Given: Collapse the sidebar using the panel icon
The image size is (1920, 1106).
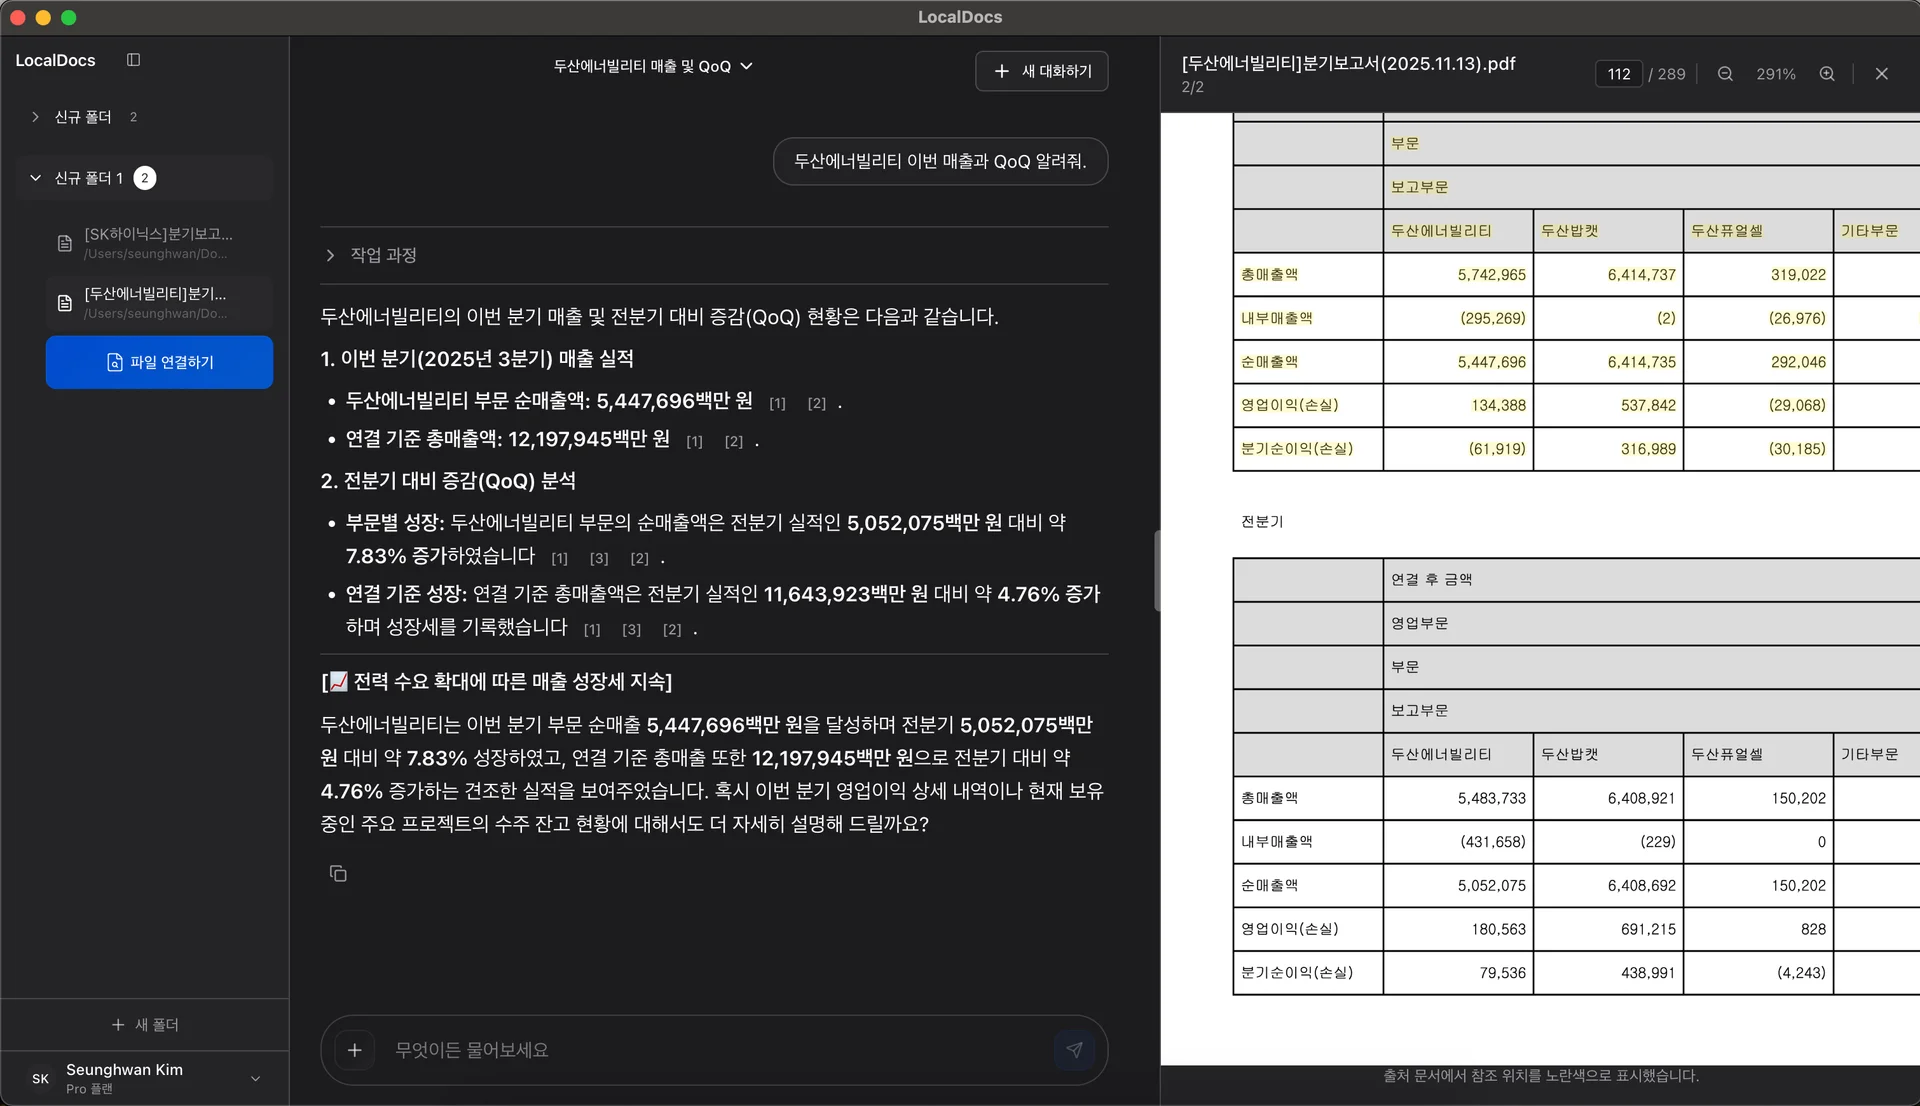Looking at the screenshot, I should (133, 60).
